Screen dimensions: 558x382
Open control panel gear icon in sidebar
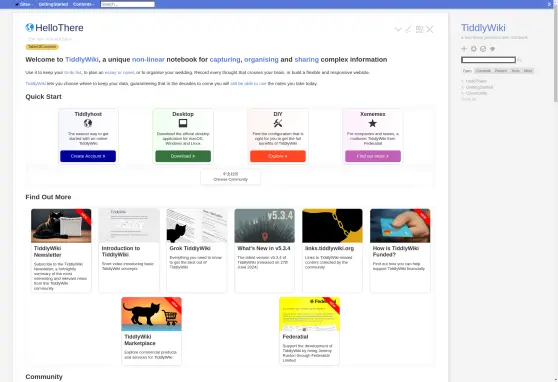pyautogui.click(x=474, y=49)
